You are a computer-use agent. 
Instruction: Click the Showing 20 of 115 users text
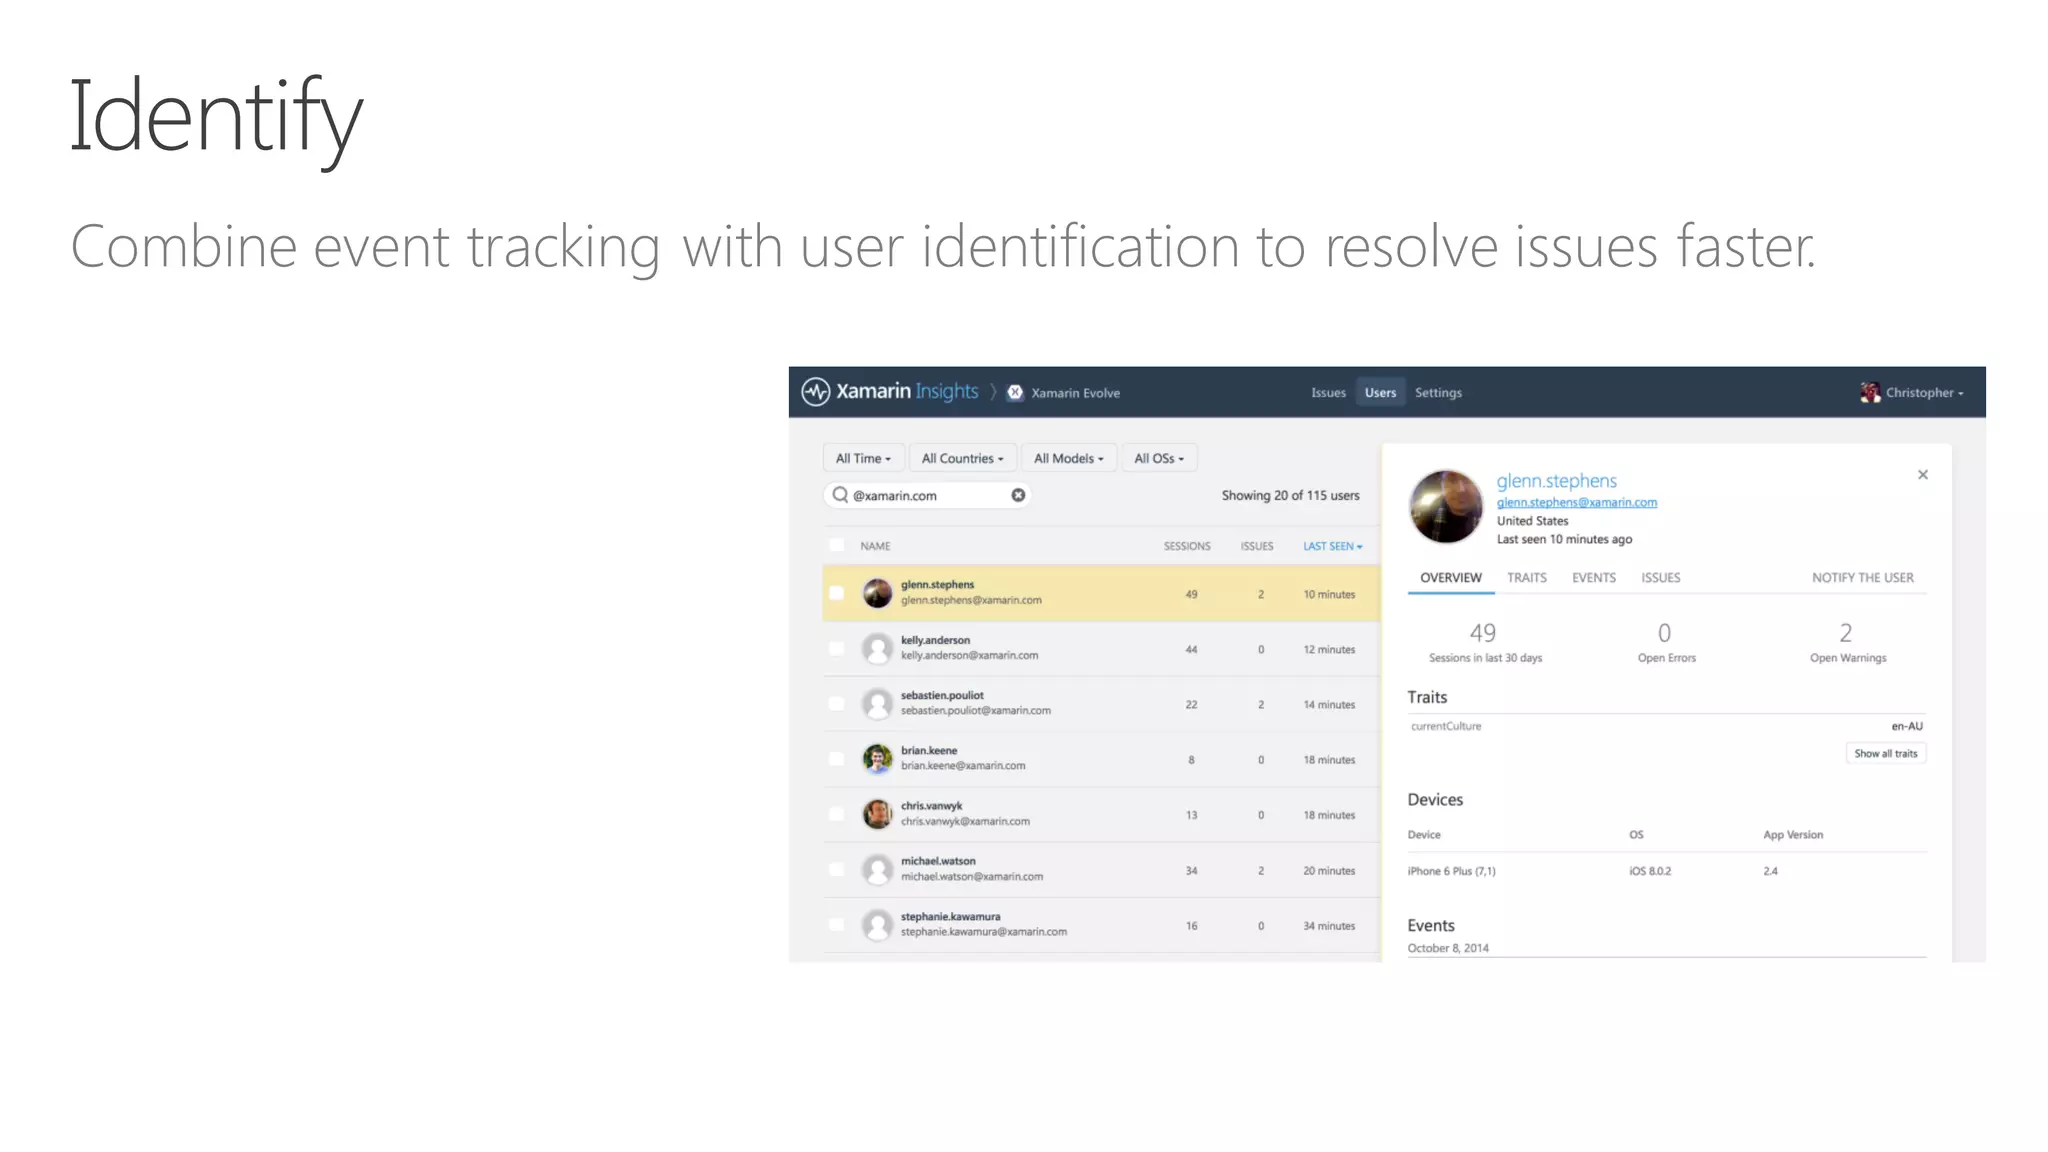pos(1290,495)
